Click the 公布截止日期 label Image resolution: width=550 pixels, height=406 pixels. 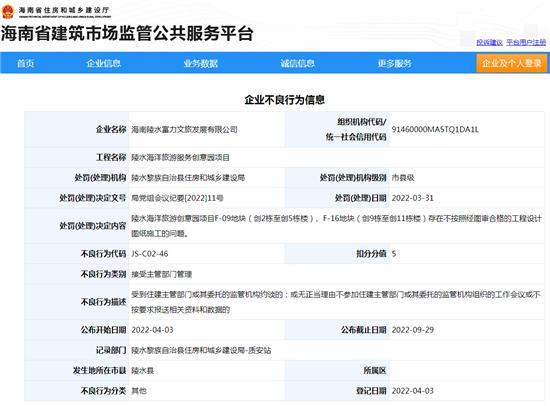pyautogui.click(x=364, y=330)
